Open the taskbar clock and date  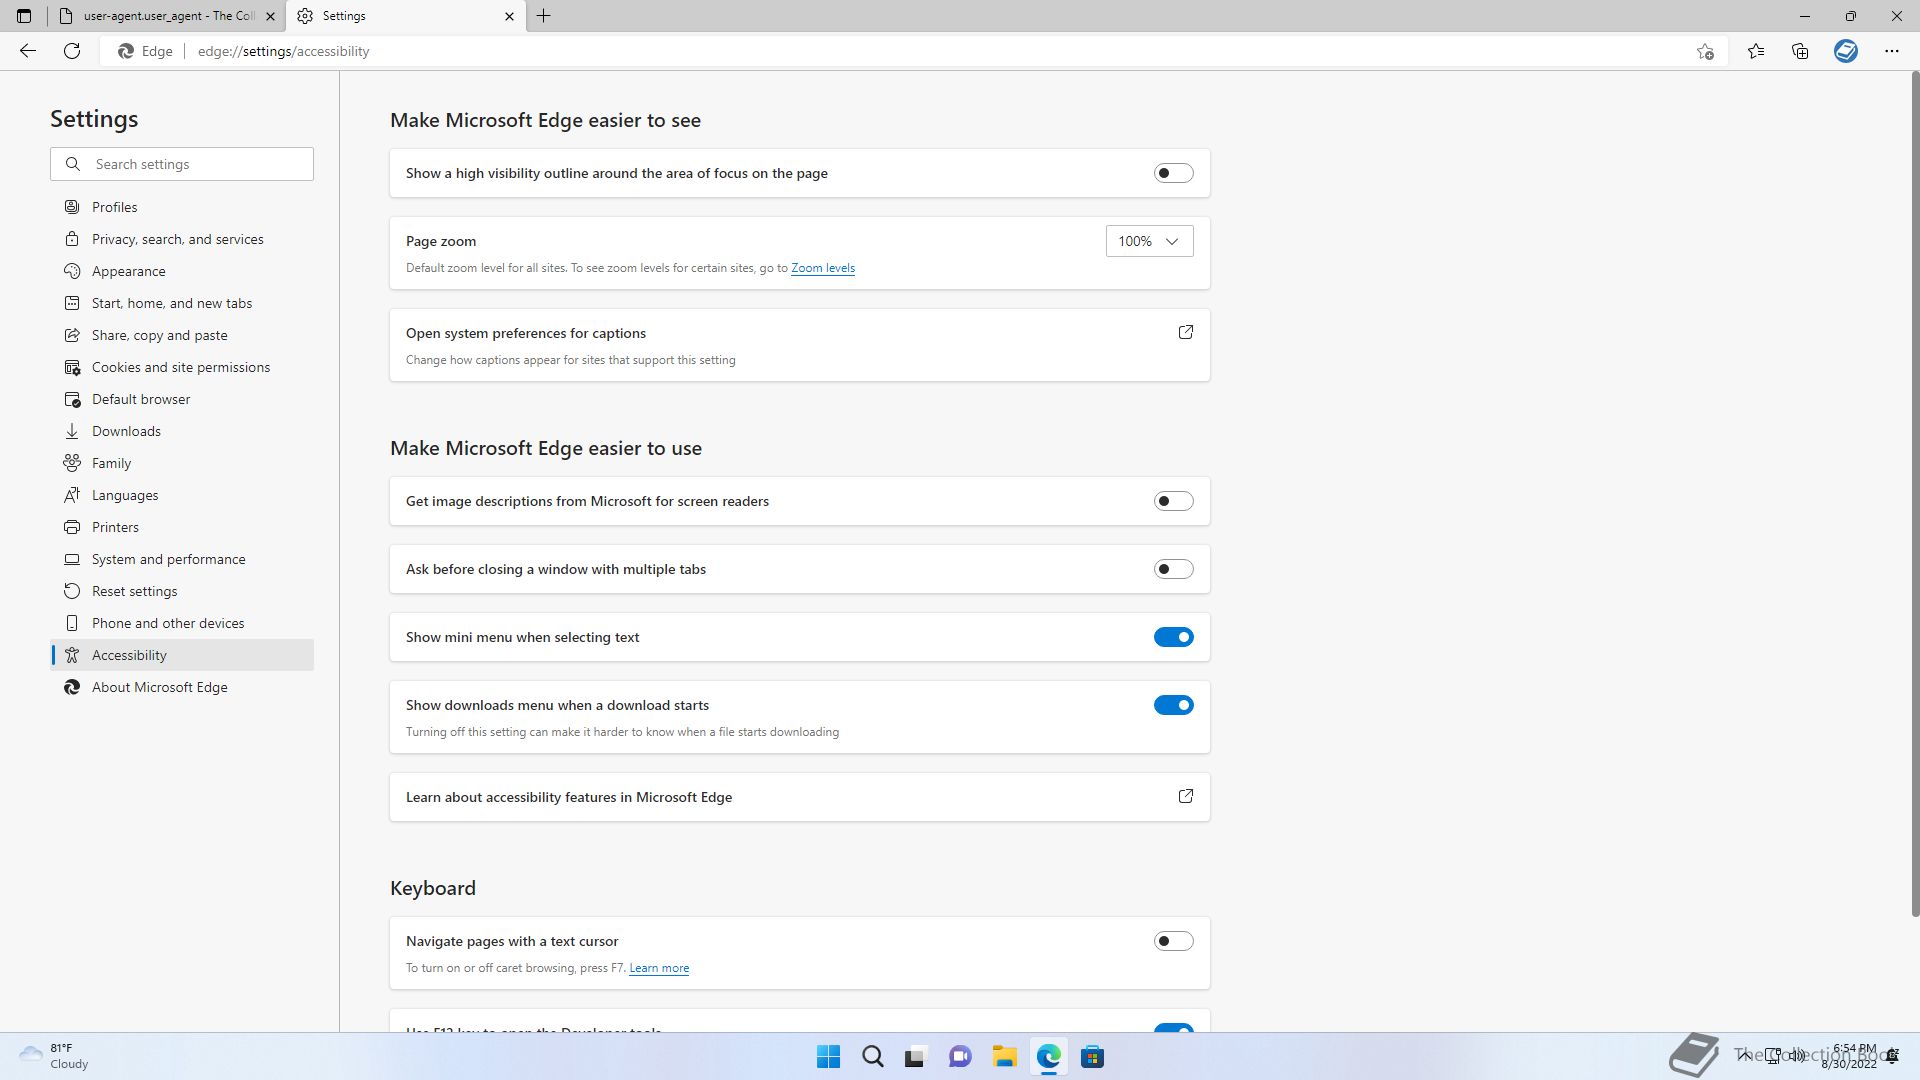[1849, 1056]
